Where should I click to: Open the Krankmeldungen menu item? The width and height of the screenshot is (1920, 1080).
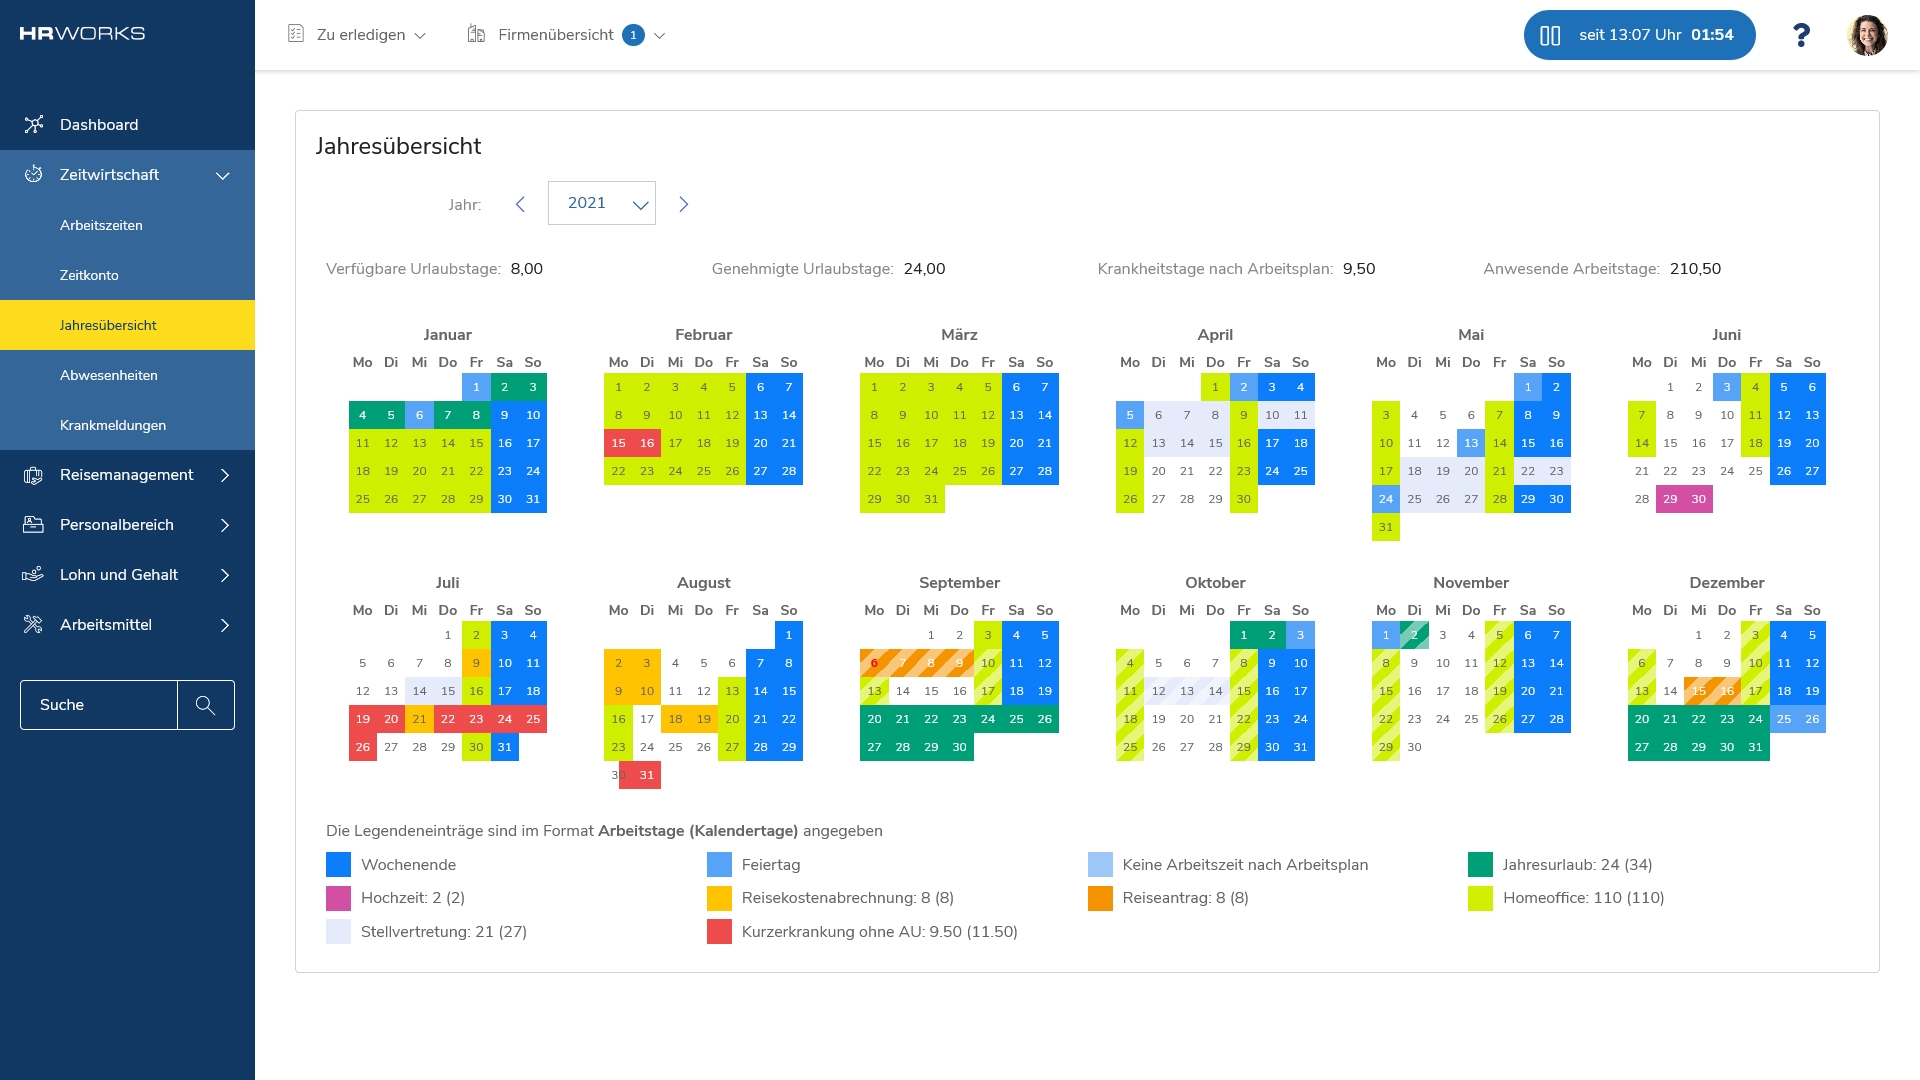point(113,425)
